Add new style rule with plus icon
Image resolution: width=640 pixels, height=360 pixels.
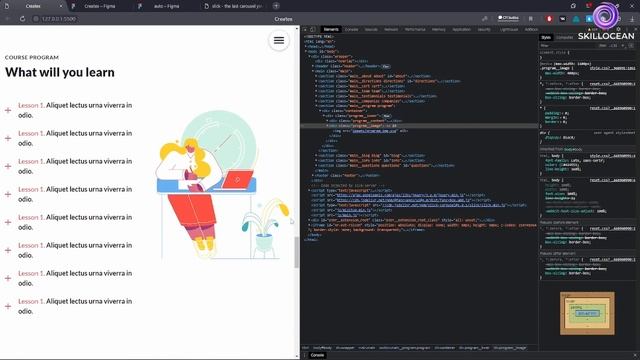[x=623, y=46]
